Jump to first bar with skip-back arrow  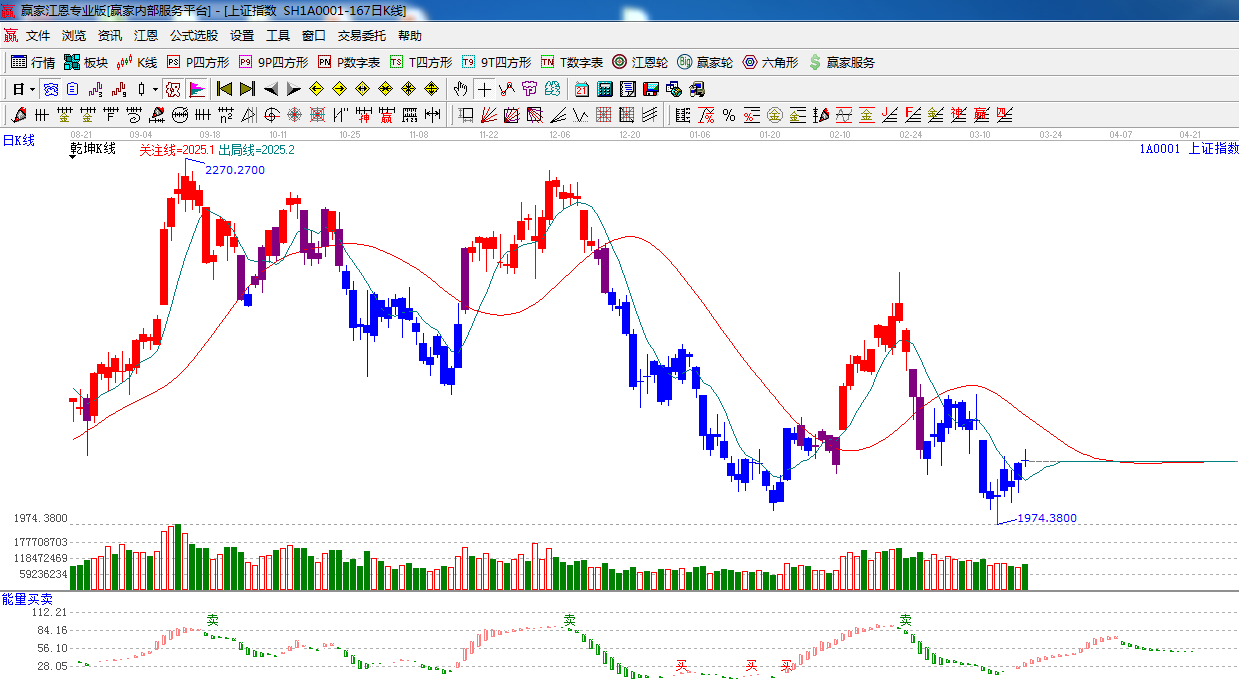pyautogui.click(x=224, y=88)
